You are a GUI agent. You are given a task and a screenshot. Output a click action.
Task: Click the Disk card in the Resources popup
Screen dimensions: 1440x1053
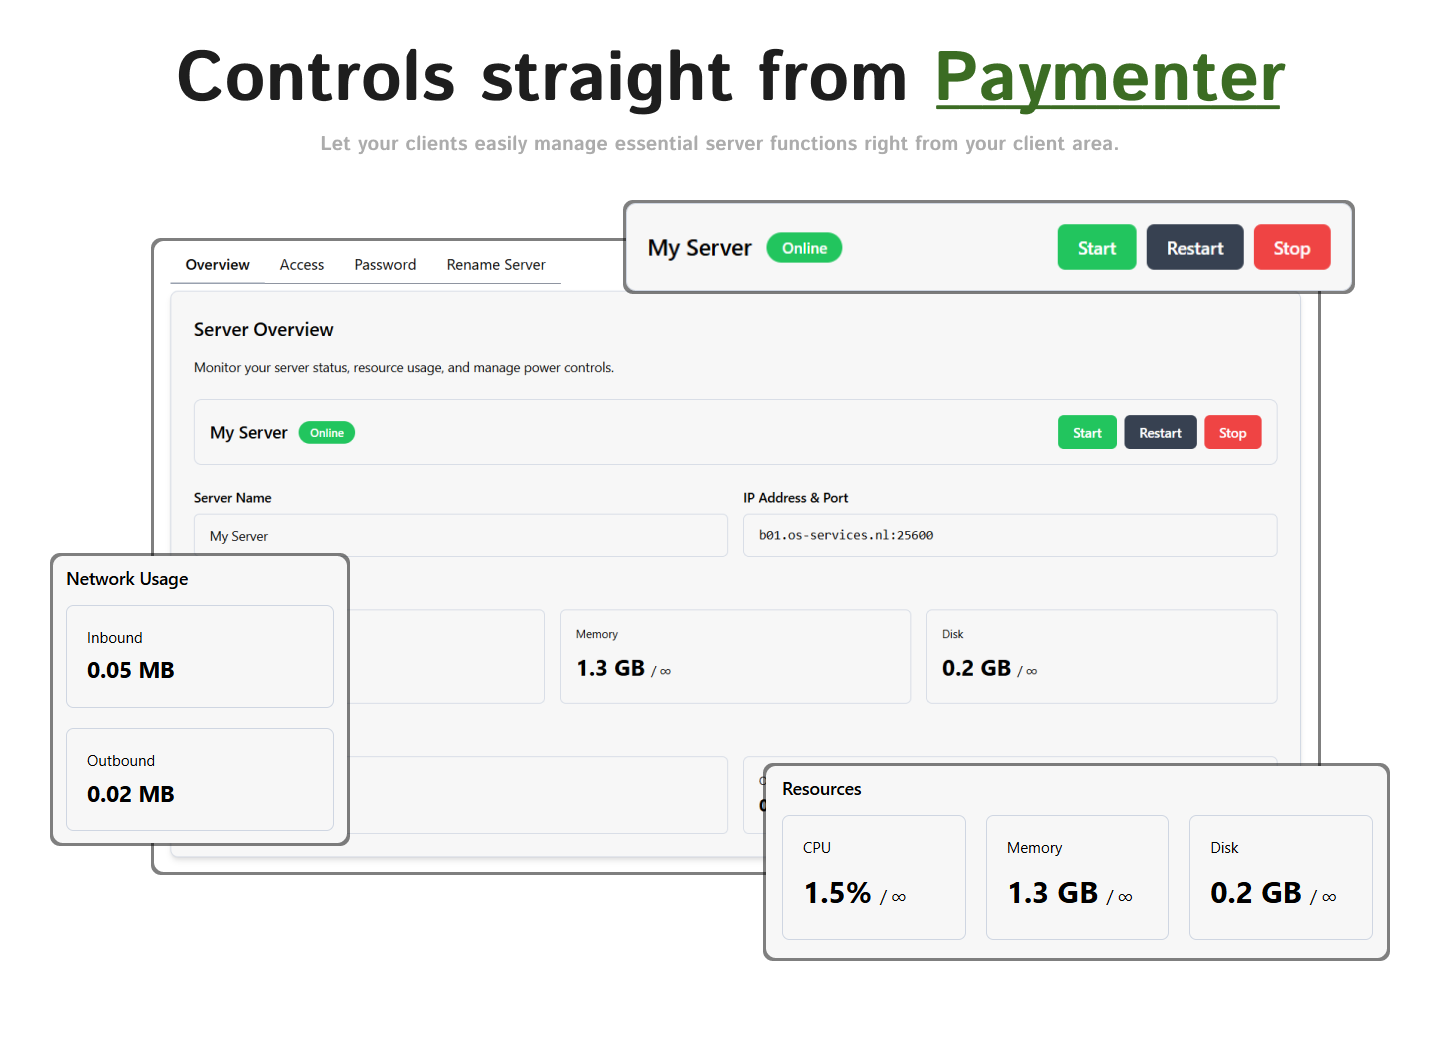point(1280,877)
